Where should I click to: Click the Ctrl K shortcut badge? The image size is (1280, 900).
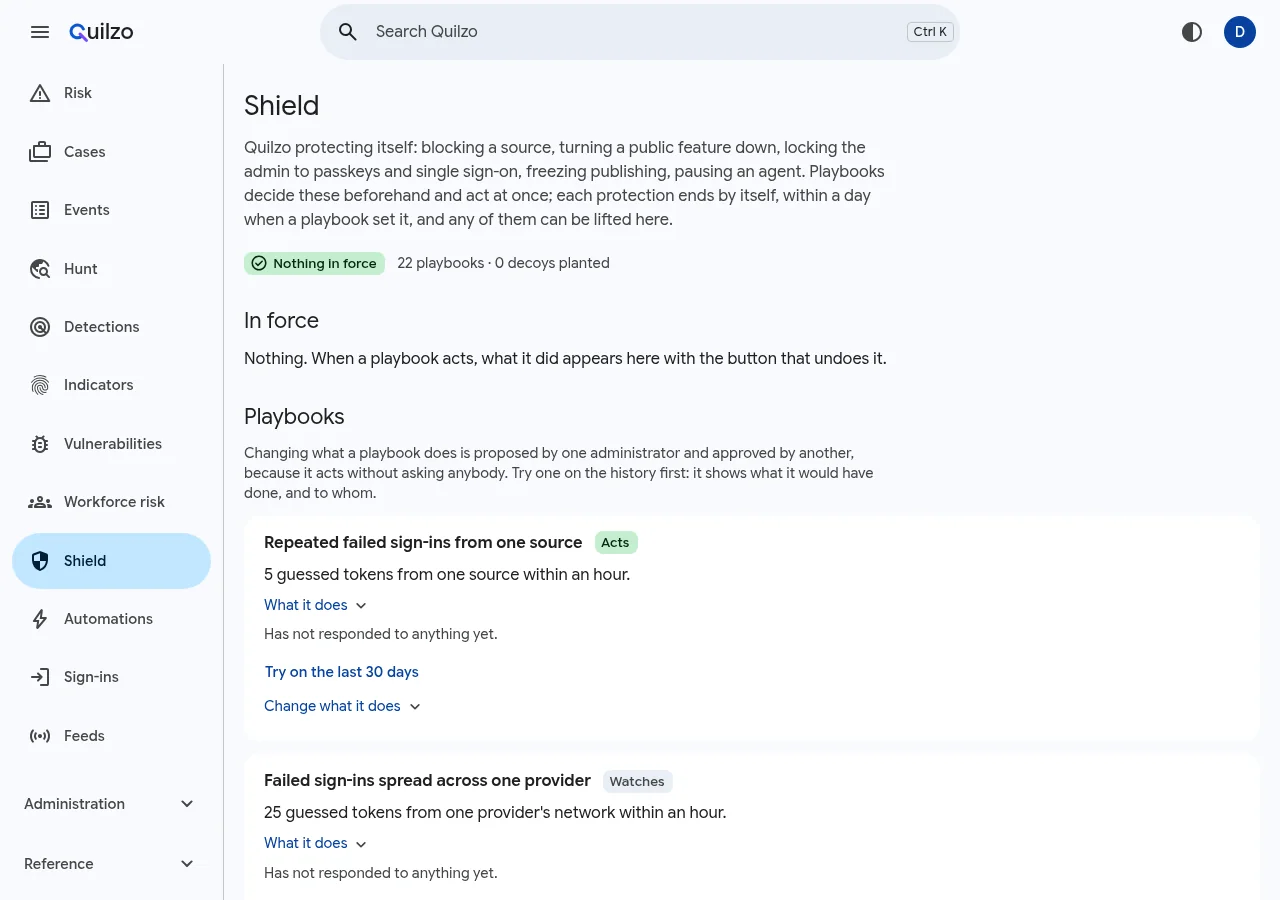pos(930,32)
